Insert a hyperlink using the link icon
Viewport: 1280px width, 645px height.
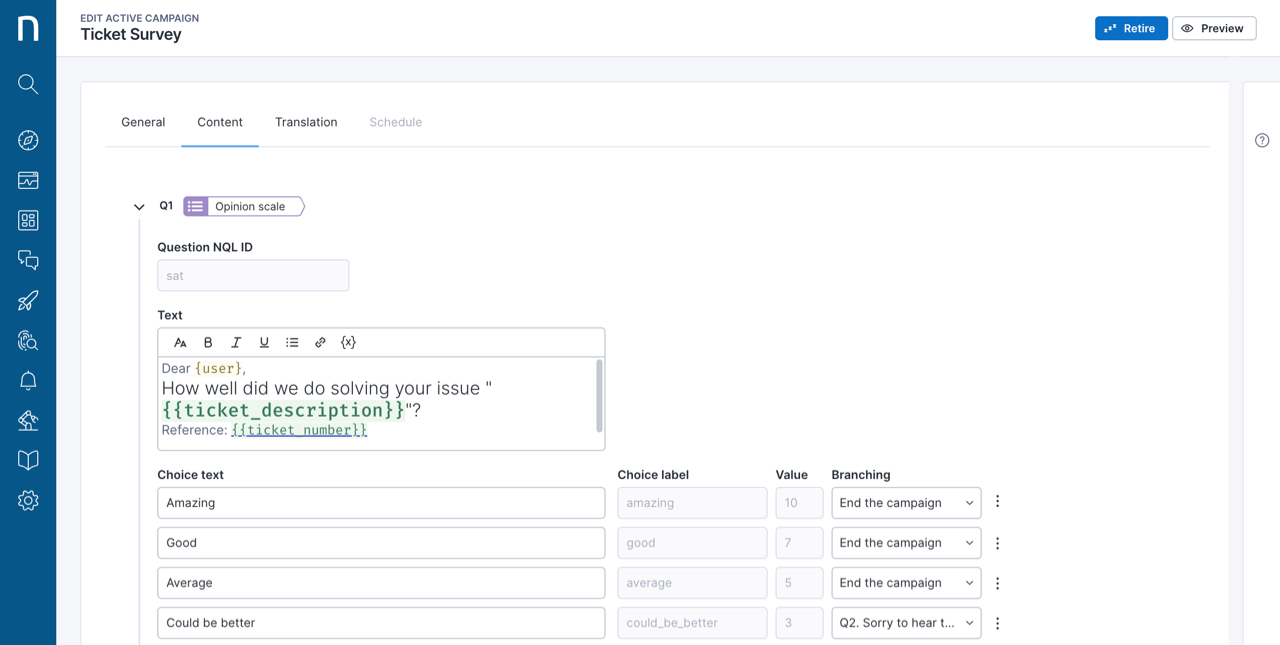click(320, 342)
